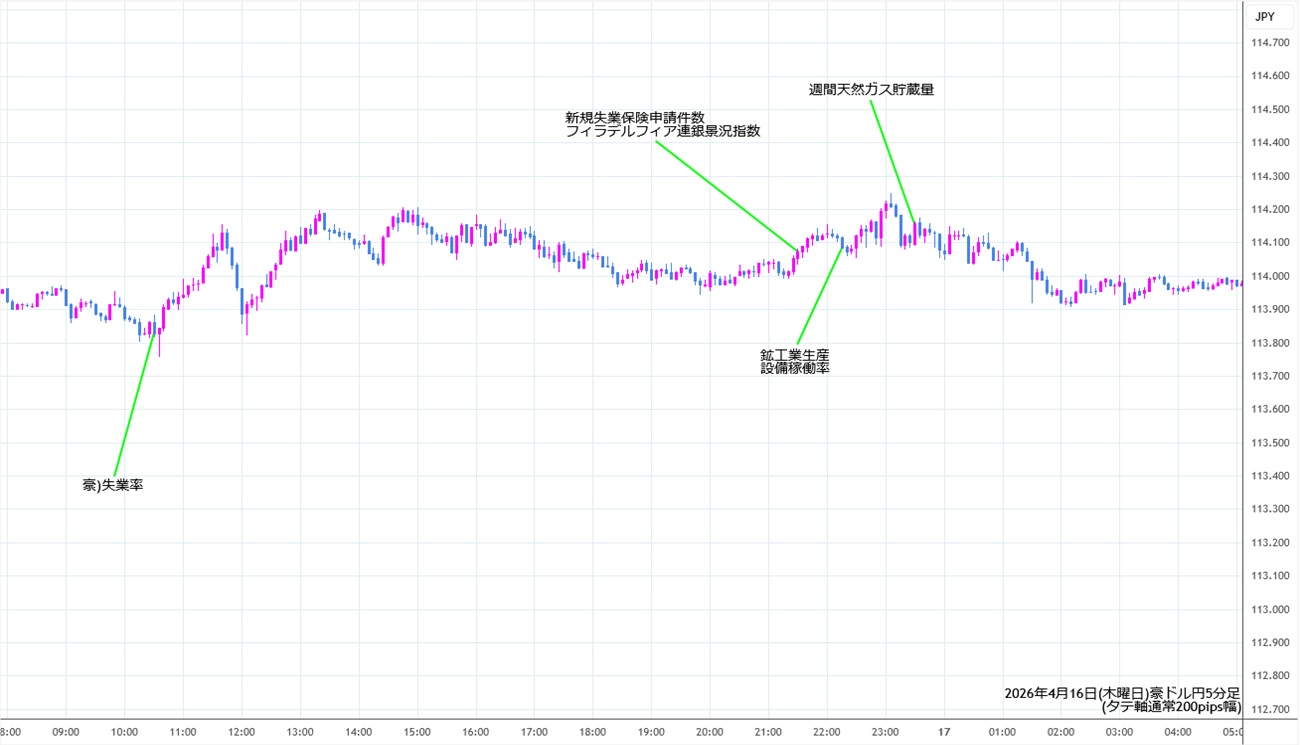Select the タテ軸通常200pips幅 note text

1170,707
